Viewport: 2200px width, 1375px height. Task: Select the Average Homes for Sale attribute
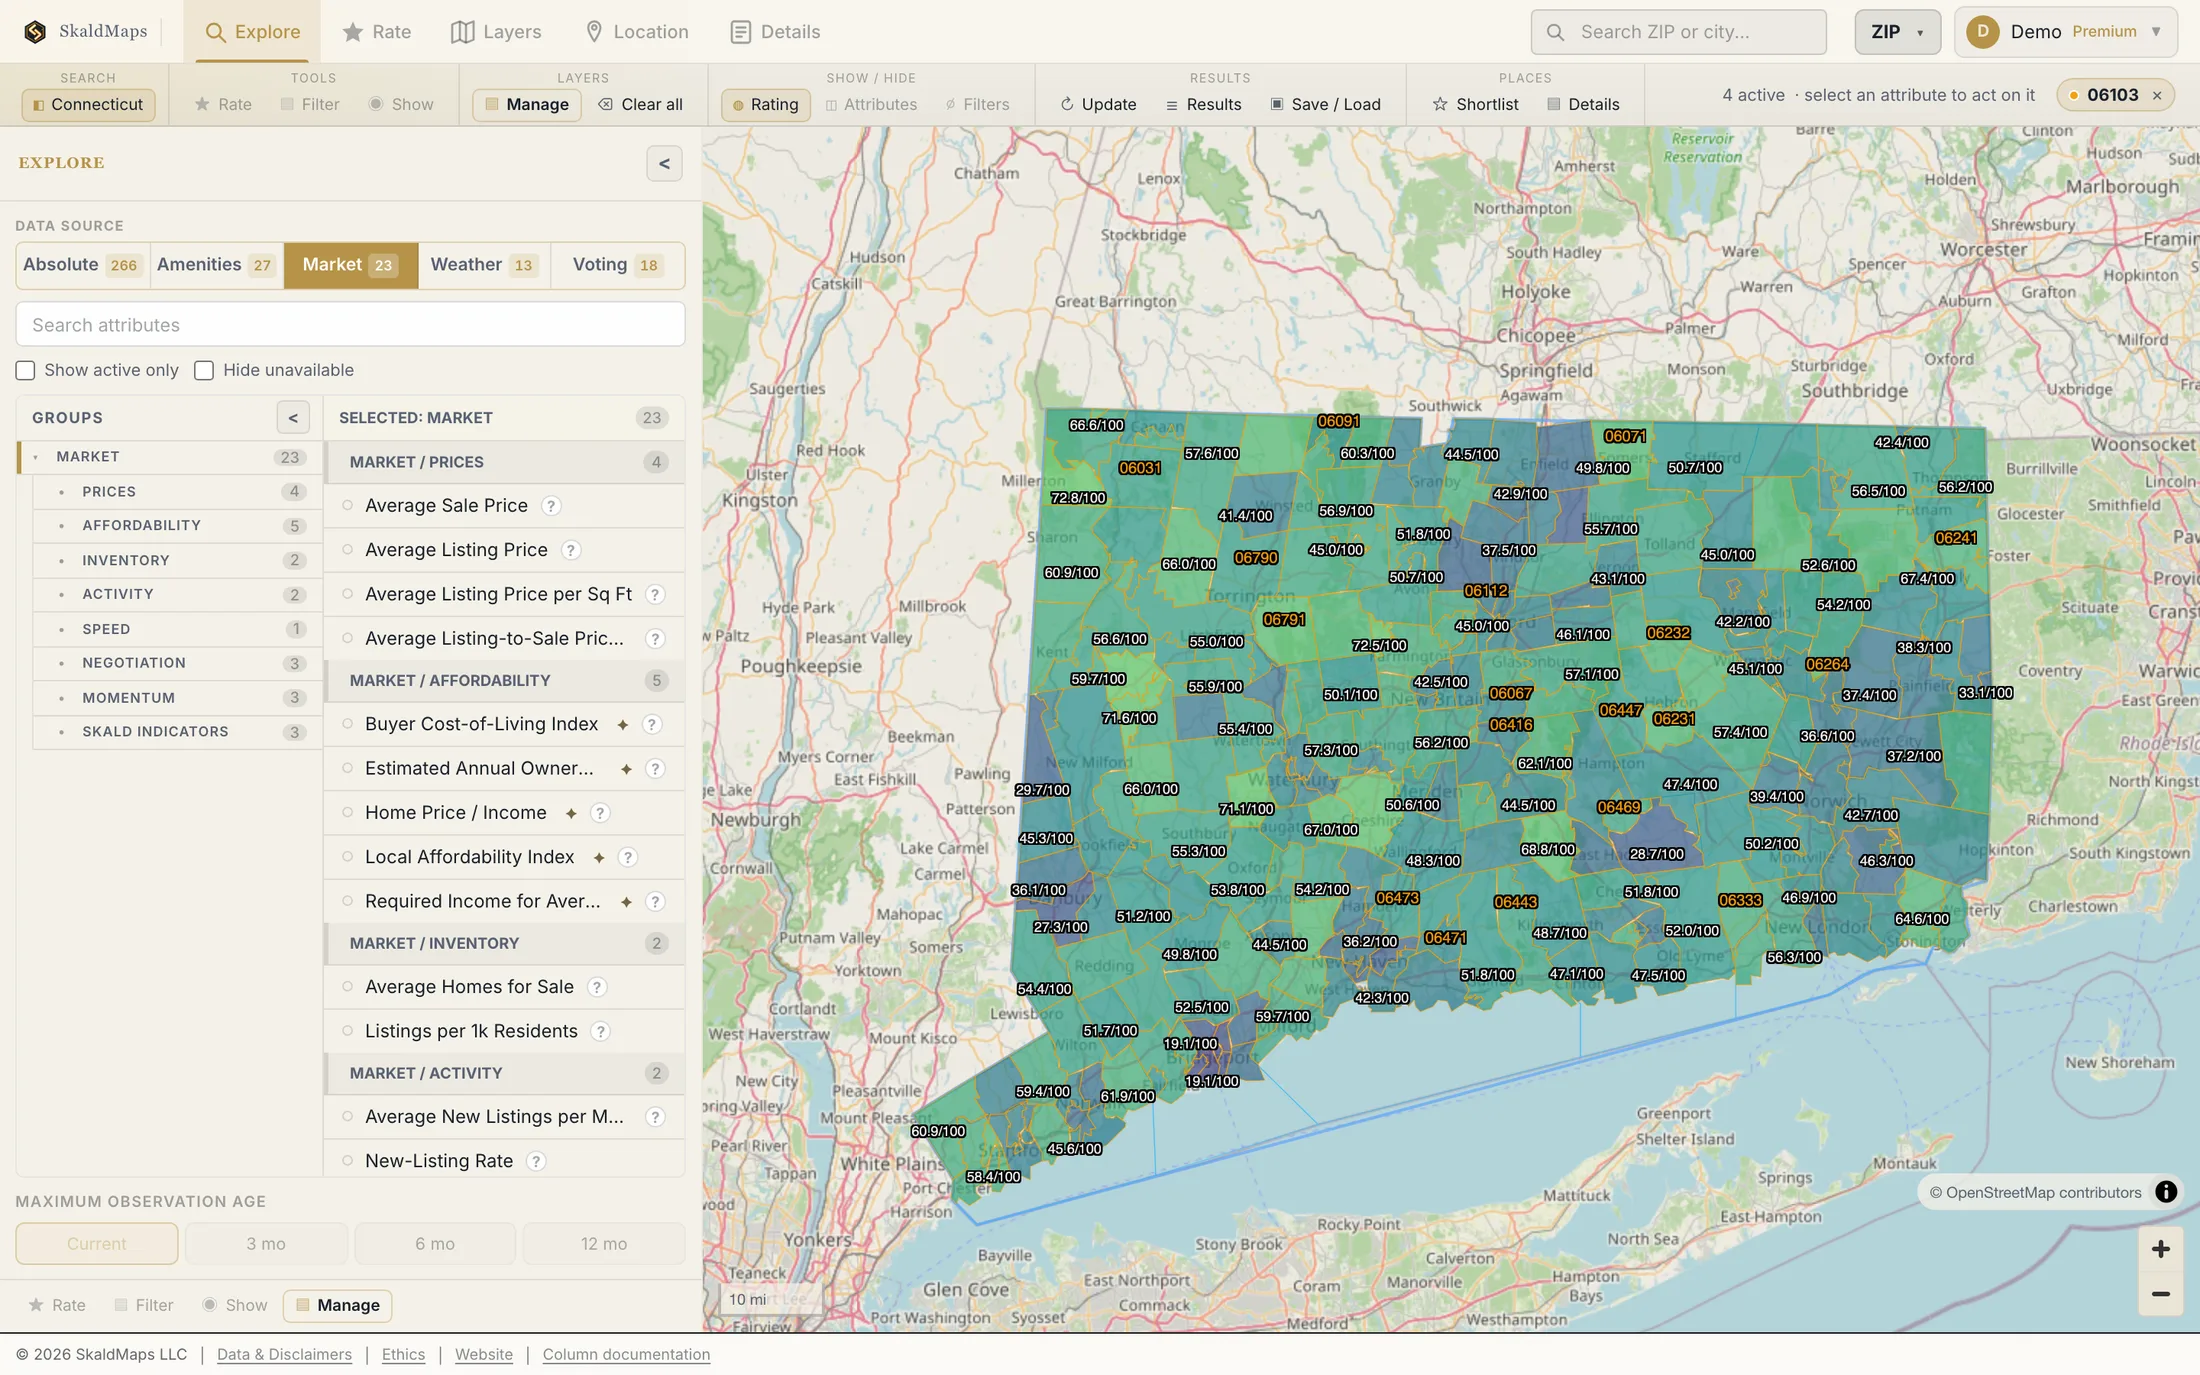point(504,987)
